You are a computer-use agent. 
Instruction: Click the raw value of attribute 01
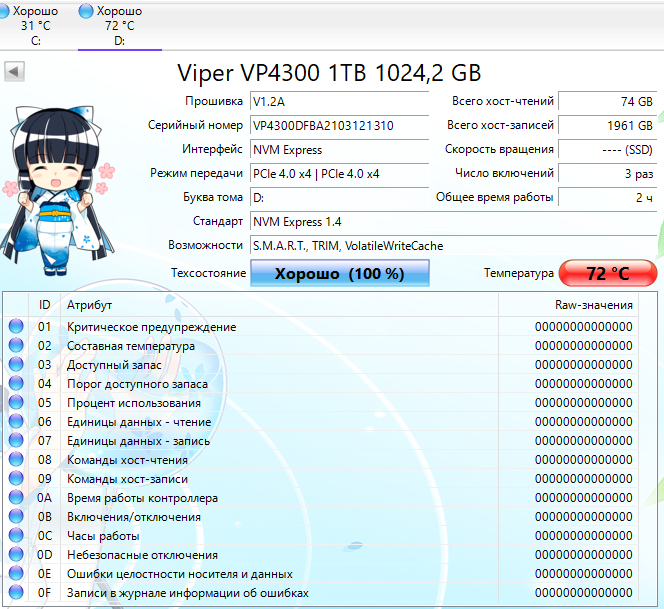pos(584,327)
